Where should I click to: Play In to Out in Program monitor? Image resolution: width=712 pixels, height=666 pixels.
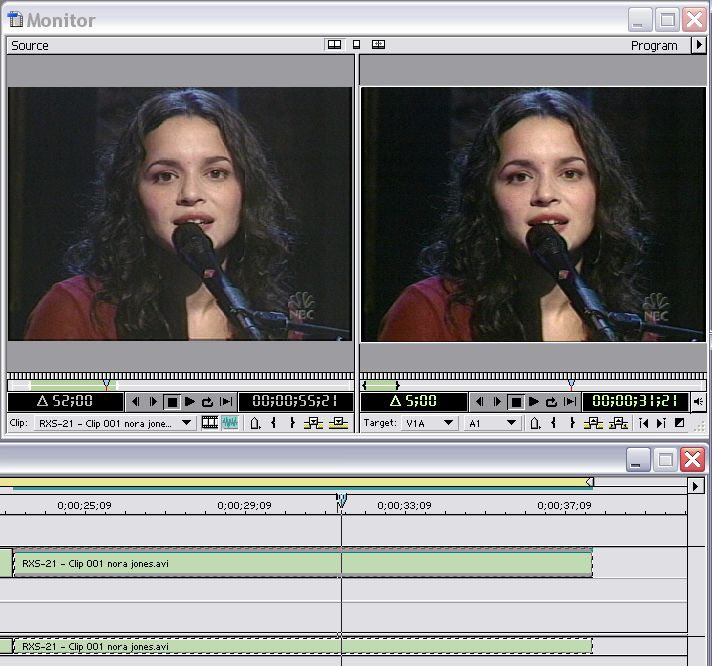(x=570, y=402)
